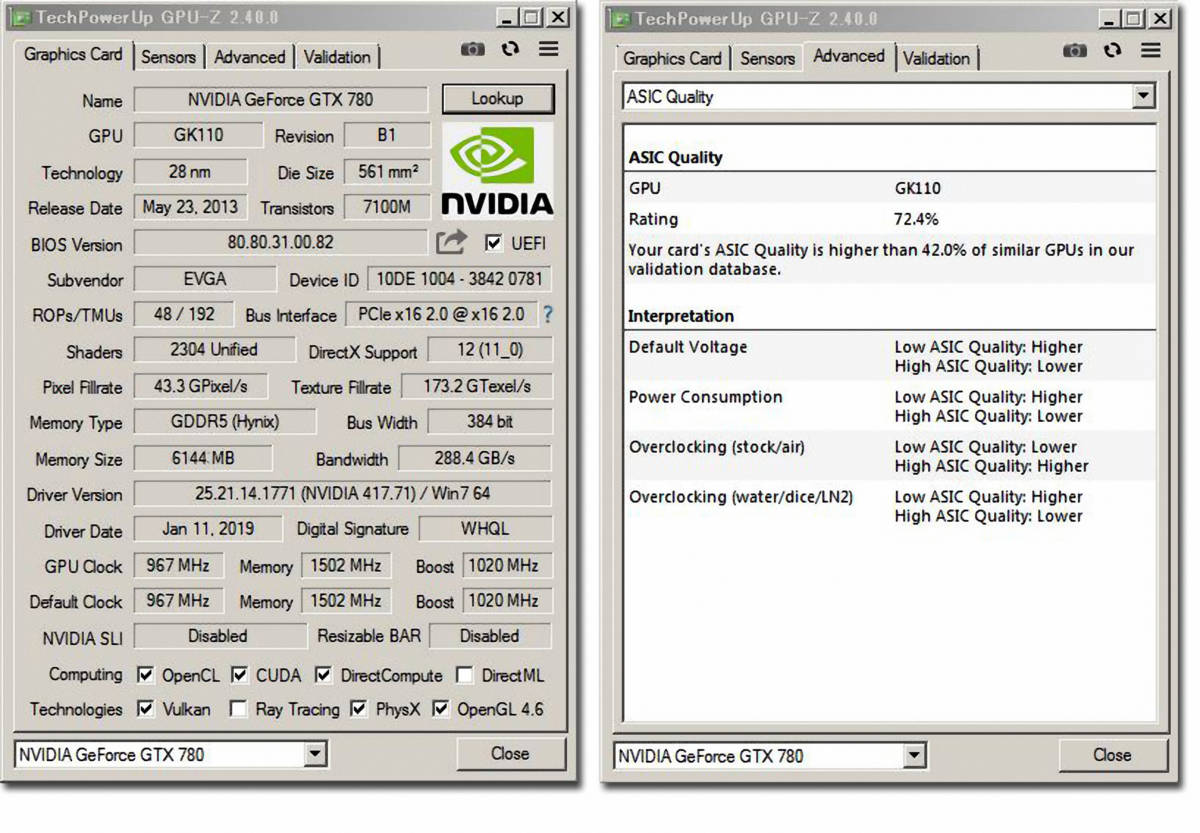The height and width of the screenshot is (833, 1200).
Task: Click the refresh icon in the Advanced window
Action: point(1112,49)
